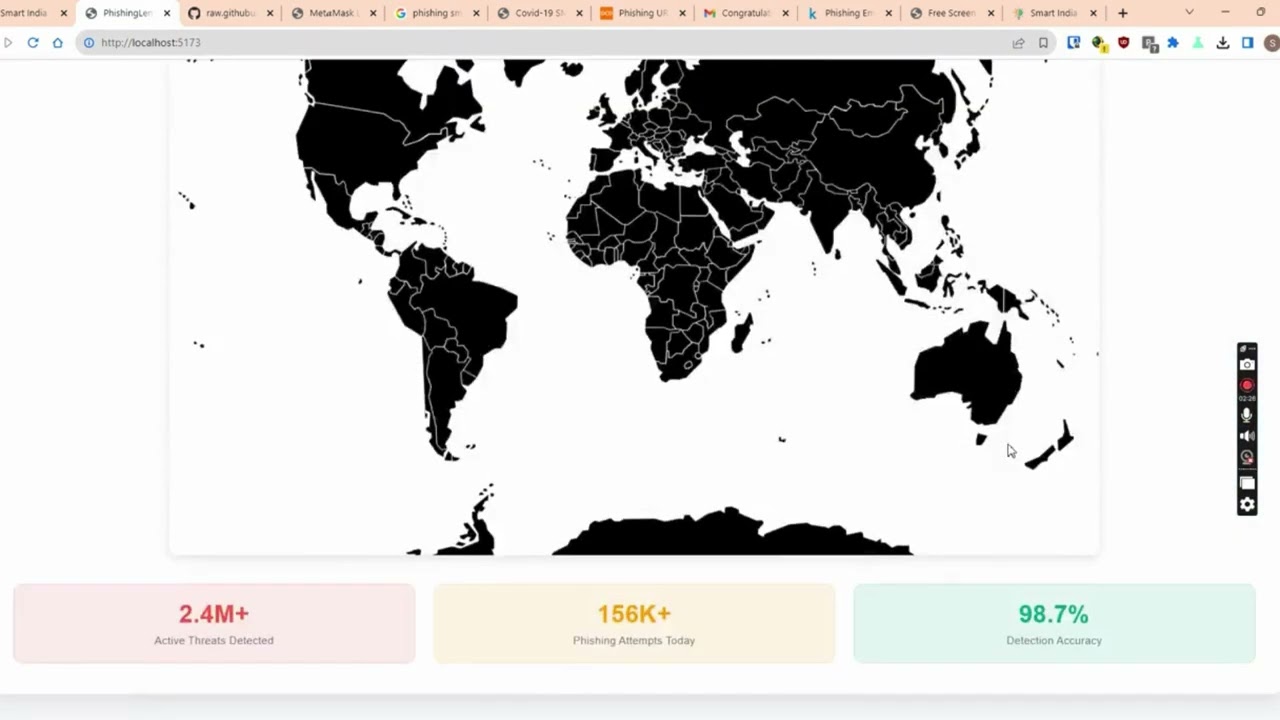Expand the tab search dropdown arrow
This screenshot has width=1280, height=720.
[1189, 13]
